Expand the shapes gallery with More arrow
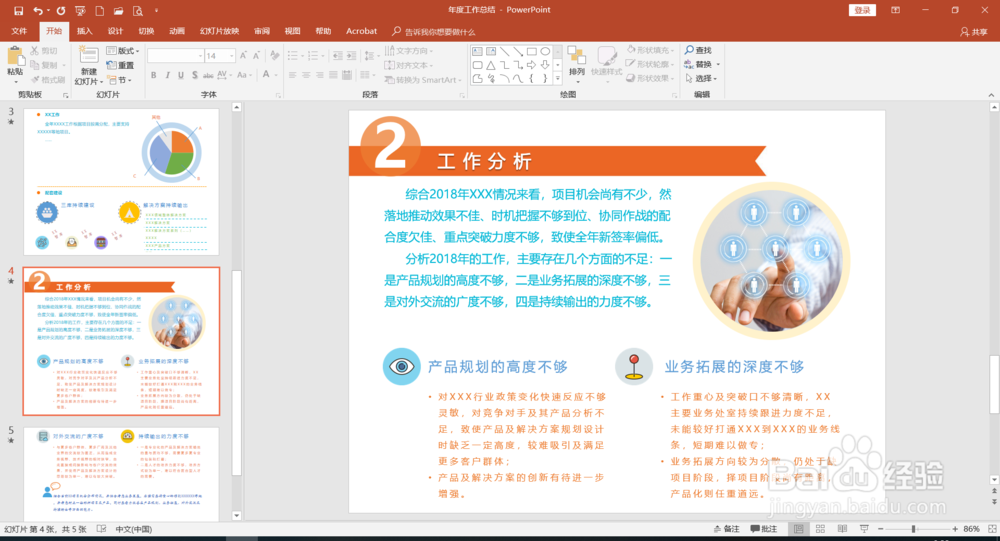Image resolution: width=1000 pixels, height=541 pixels. click(x=558, y=78)
